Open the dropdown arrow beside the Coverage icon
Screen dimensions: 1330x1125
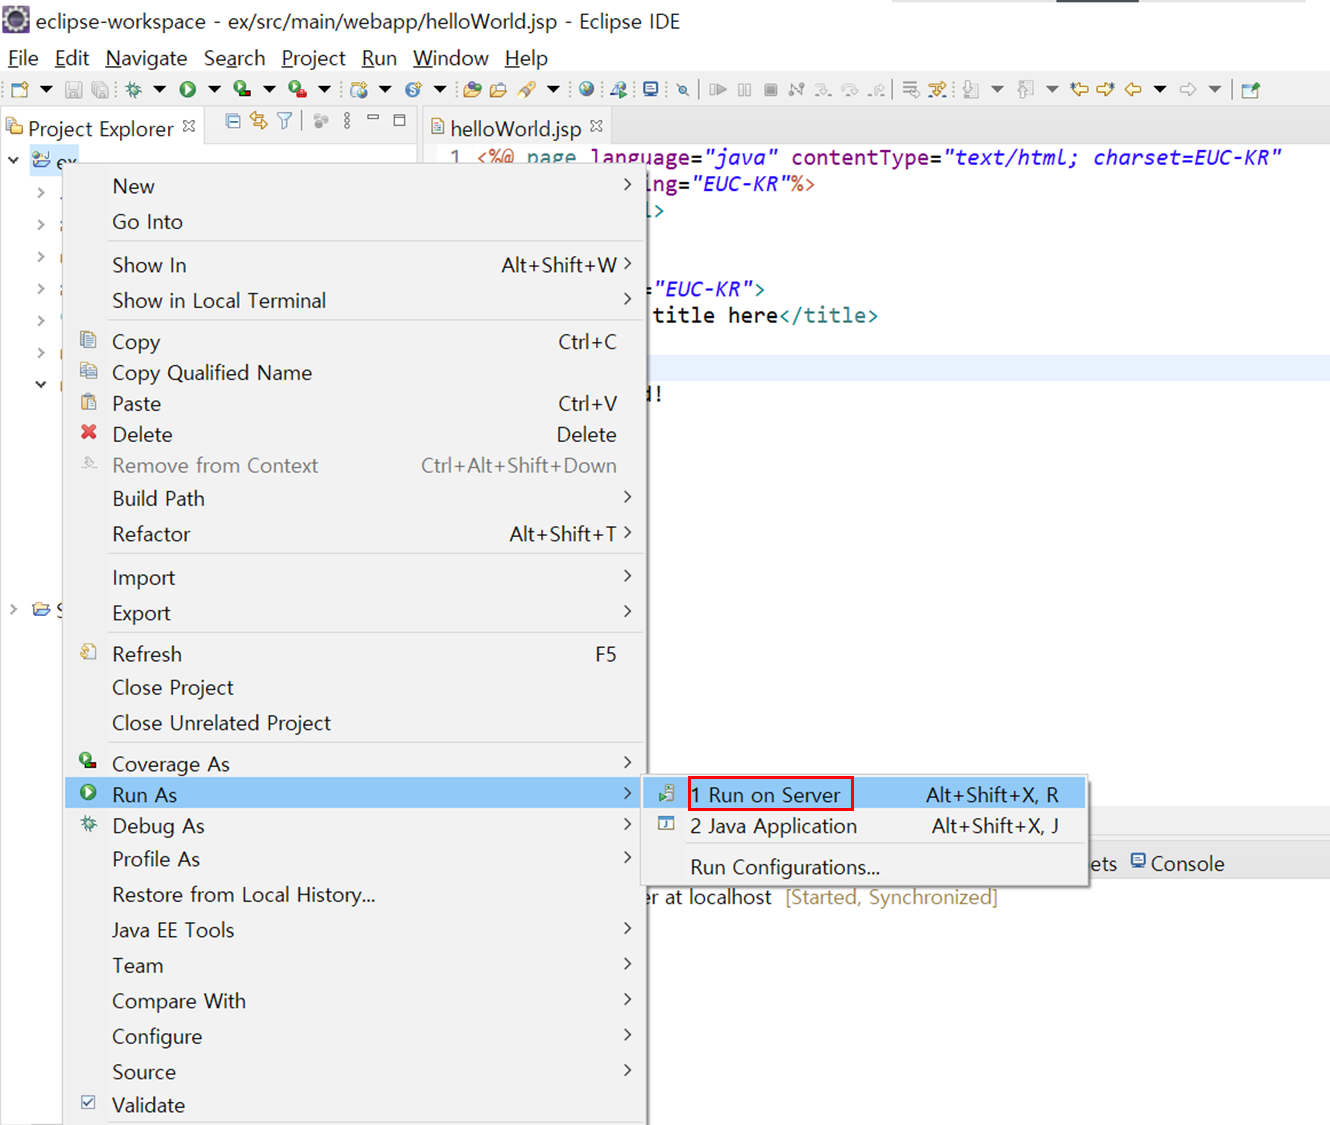pyautogui.click(x=269, y=89)
